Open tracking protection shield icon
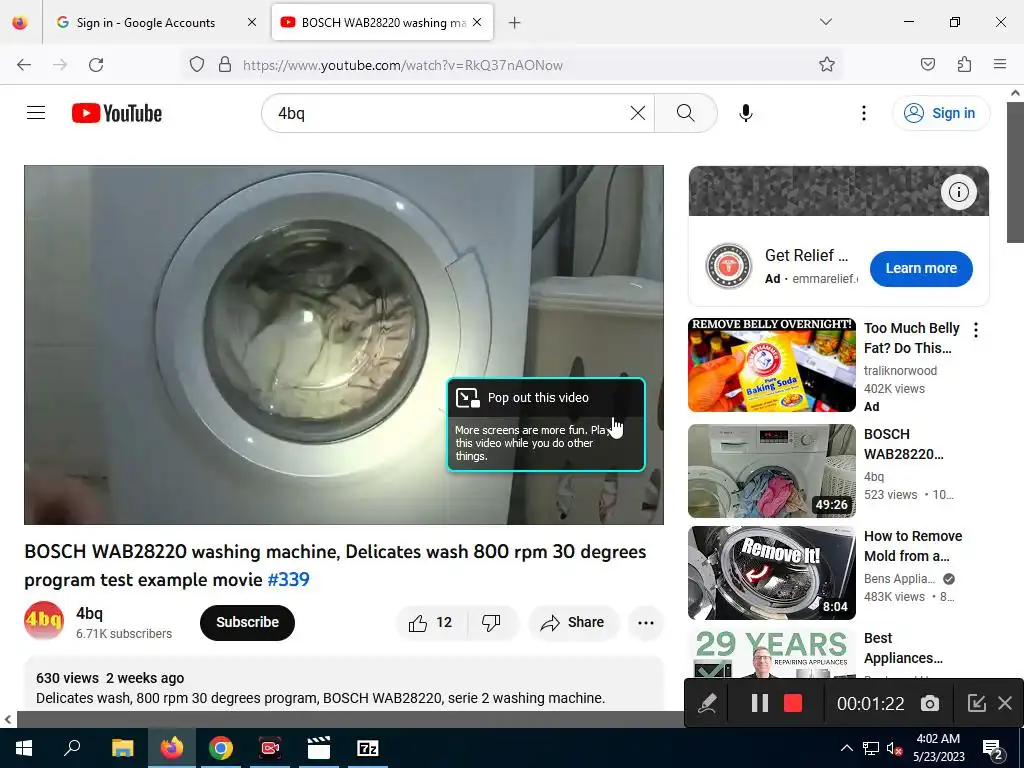Viewport: 1024px width, 768px height. (x=197, y=65)
